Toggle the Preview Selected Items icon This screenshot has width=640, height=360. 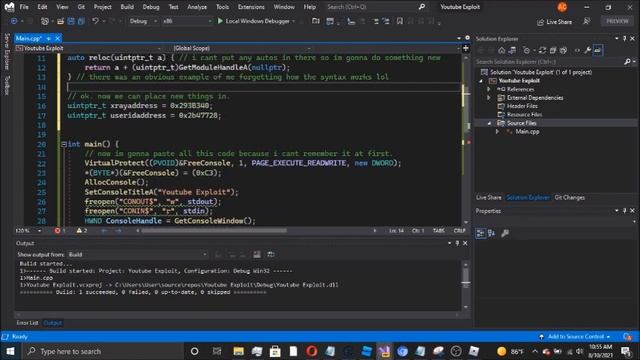(598, 50)
